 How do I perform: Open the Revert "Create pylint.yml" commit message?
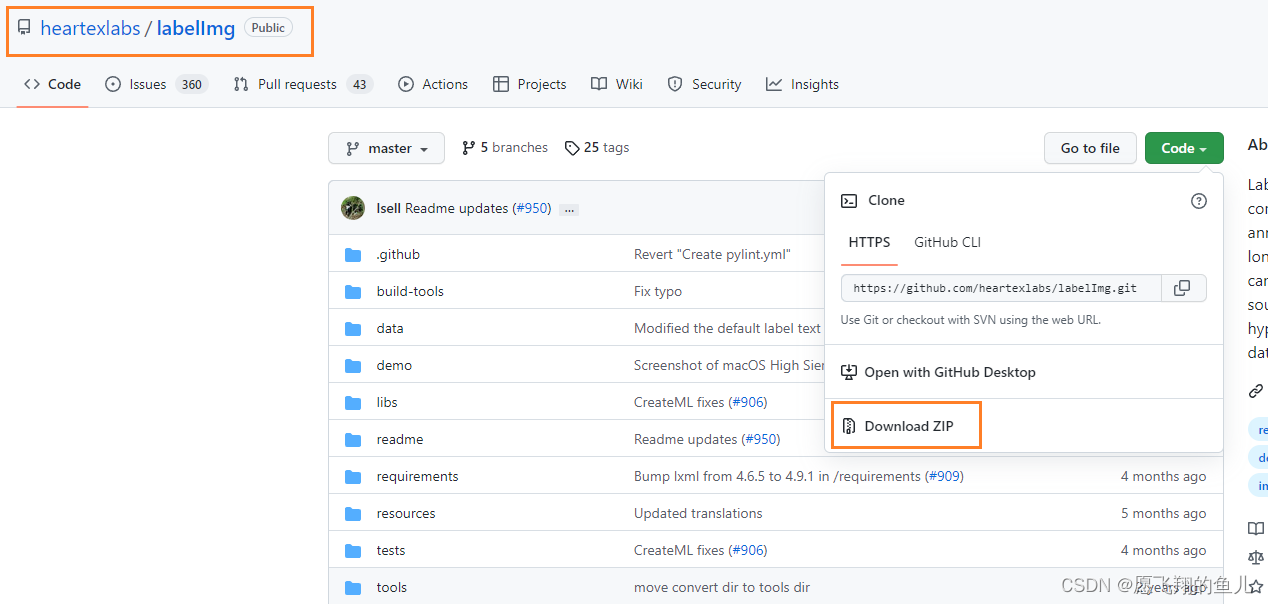click(x=712, y=254)
